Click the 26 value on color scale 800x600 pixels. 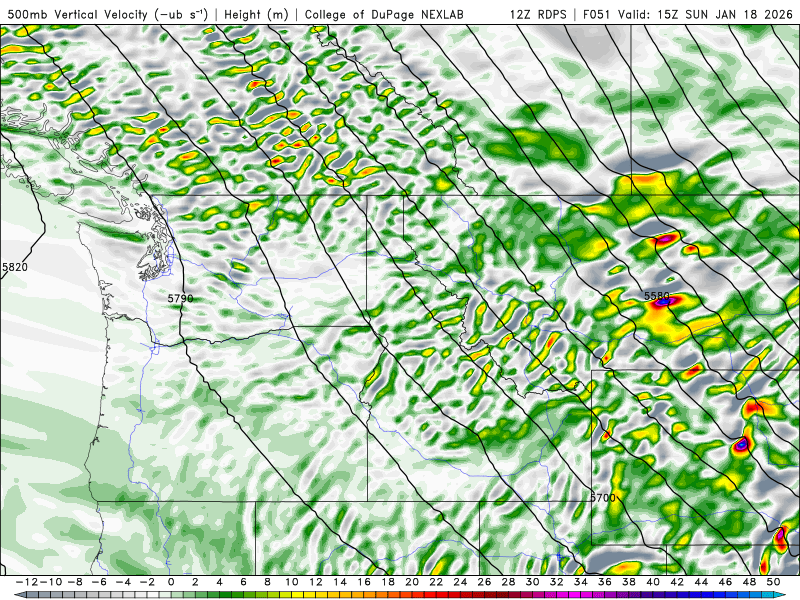tap(484, 582)
